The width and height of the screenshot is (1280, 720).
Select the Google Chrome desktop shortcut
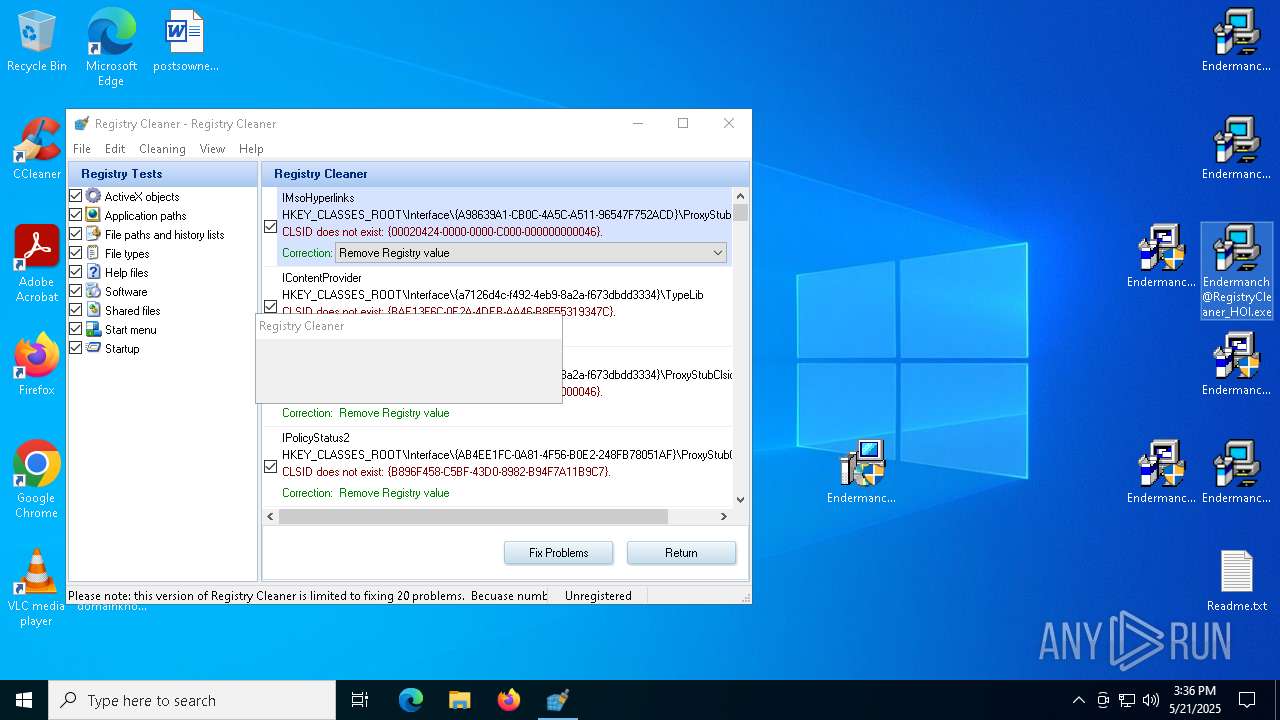point(37,480)
